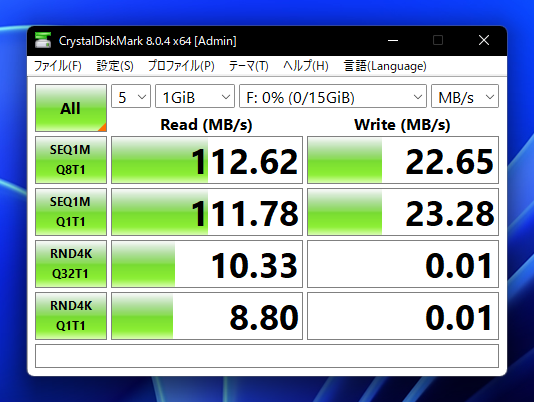Run the SEQ1M Q1T1 test
The width and height of the screenshot is (534, 402).
pyautogui.click(x=71, y=212)
